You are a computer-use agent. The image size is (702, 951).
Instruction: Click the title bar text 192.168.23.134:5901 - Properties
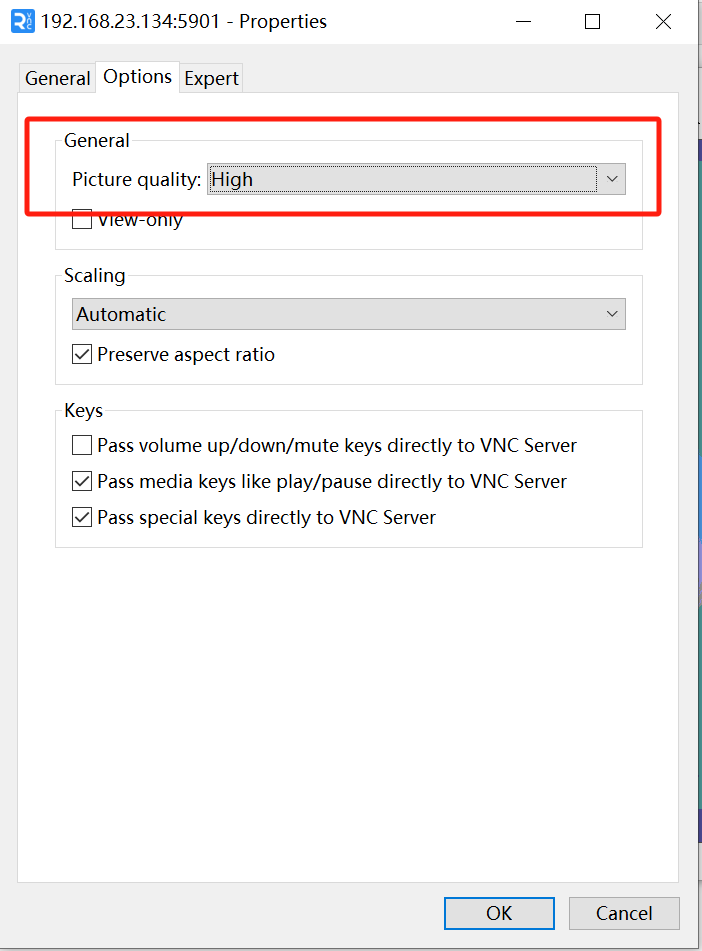tap(184, 22)
